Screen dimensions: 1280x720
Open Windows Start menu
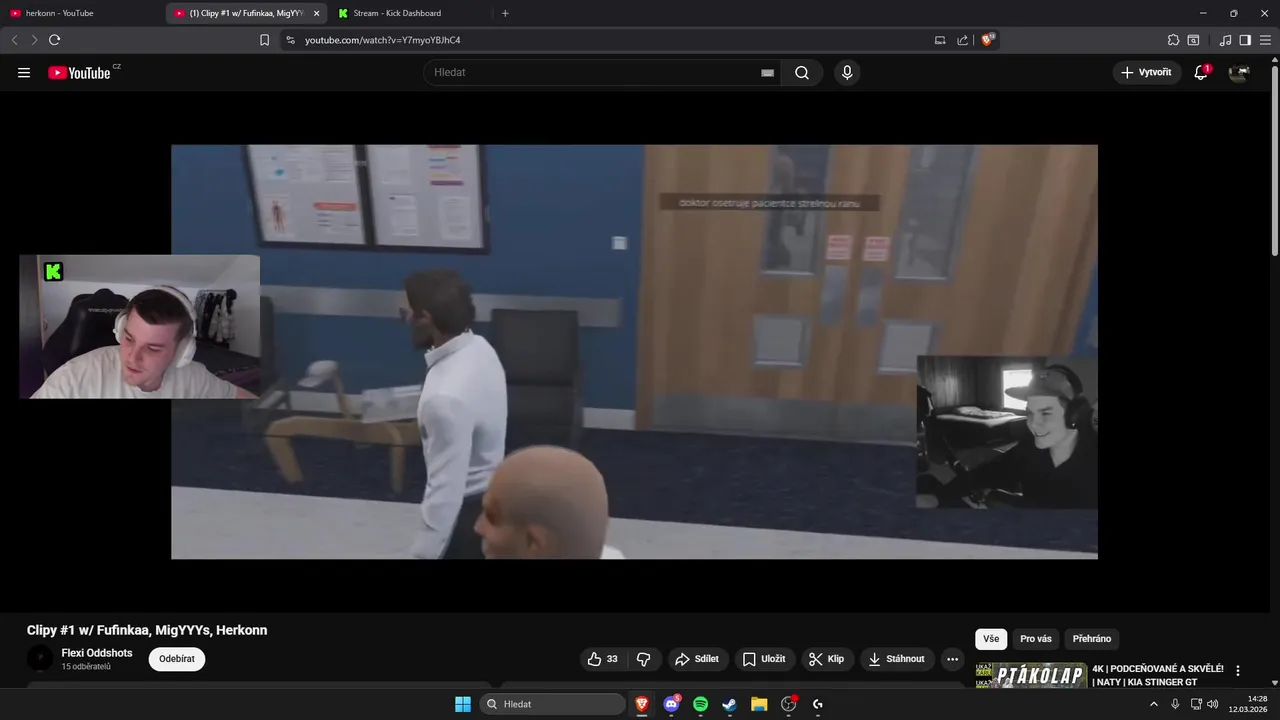click(463, 704)
